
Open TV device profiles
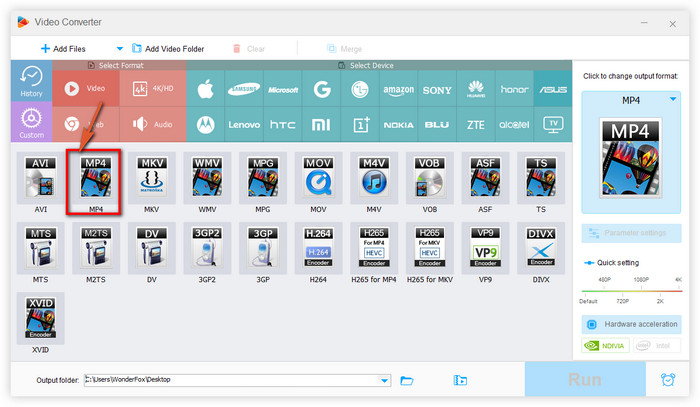click(553, 125)
